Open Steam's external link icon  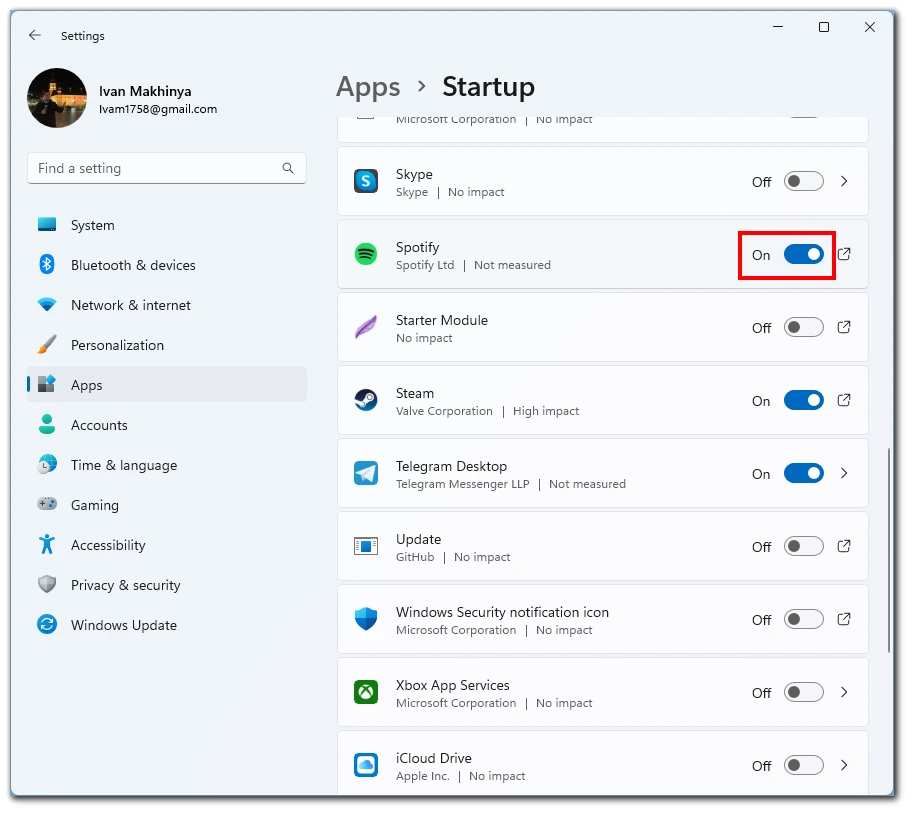[x=844, y=400]
